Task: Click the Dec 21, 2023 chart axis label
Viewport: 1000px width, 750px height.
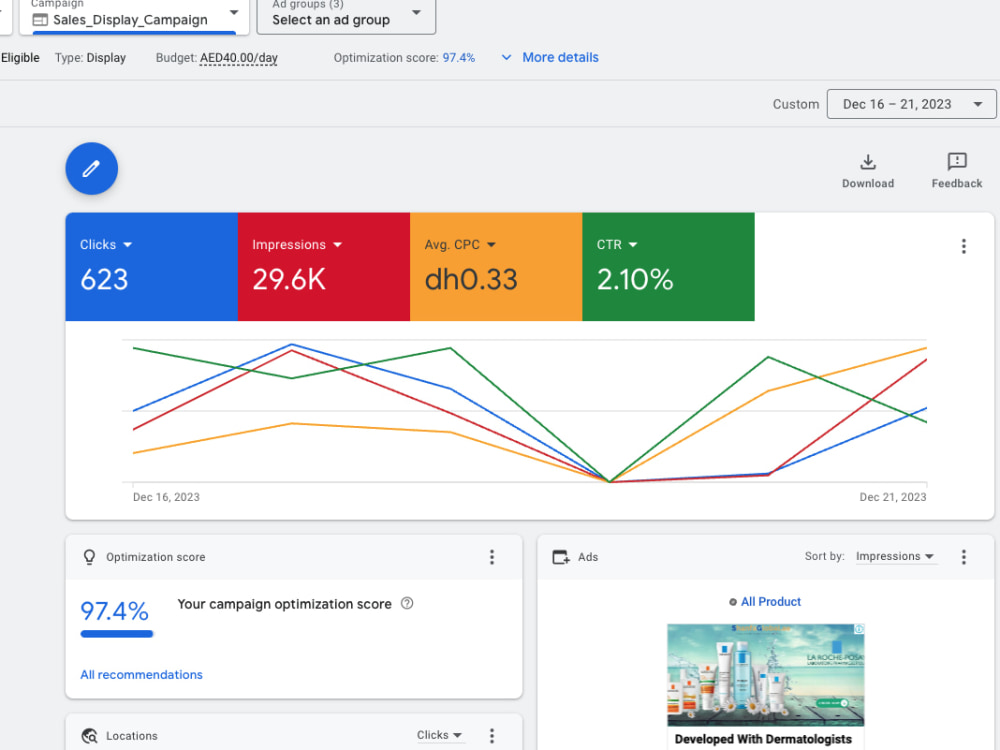Action: pos(892,497)
